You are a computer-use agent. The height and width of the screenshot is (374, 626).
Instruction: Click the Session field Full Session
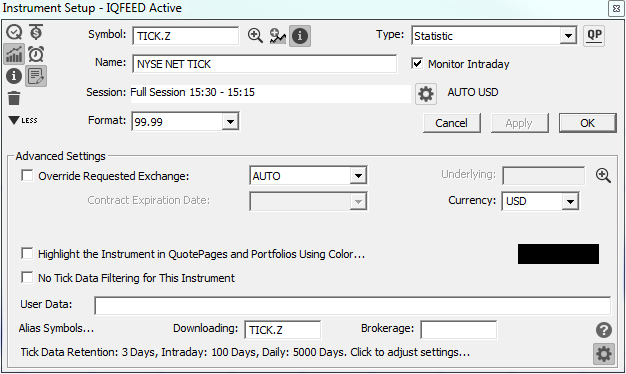pos(270,93)
